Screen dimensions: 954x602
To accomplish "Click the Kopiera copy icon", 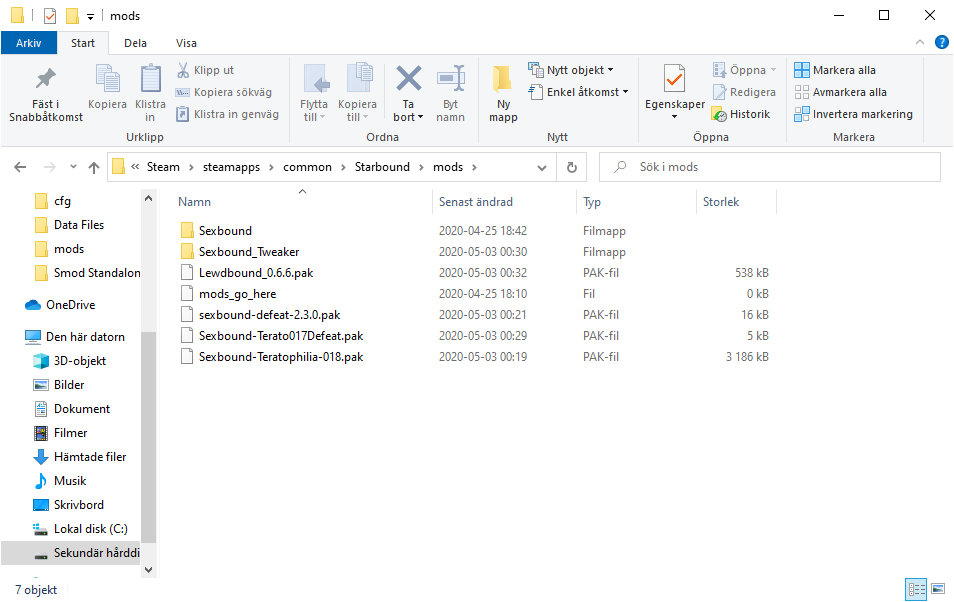I will [108, 80].
